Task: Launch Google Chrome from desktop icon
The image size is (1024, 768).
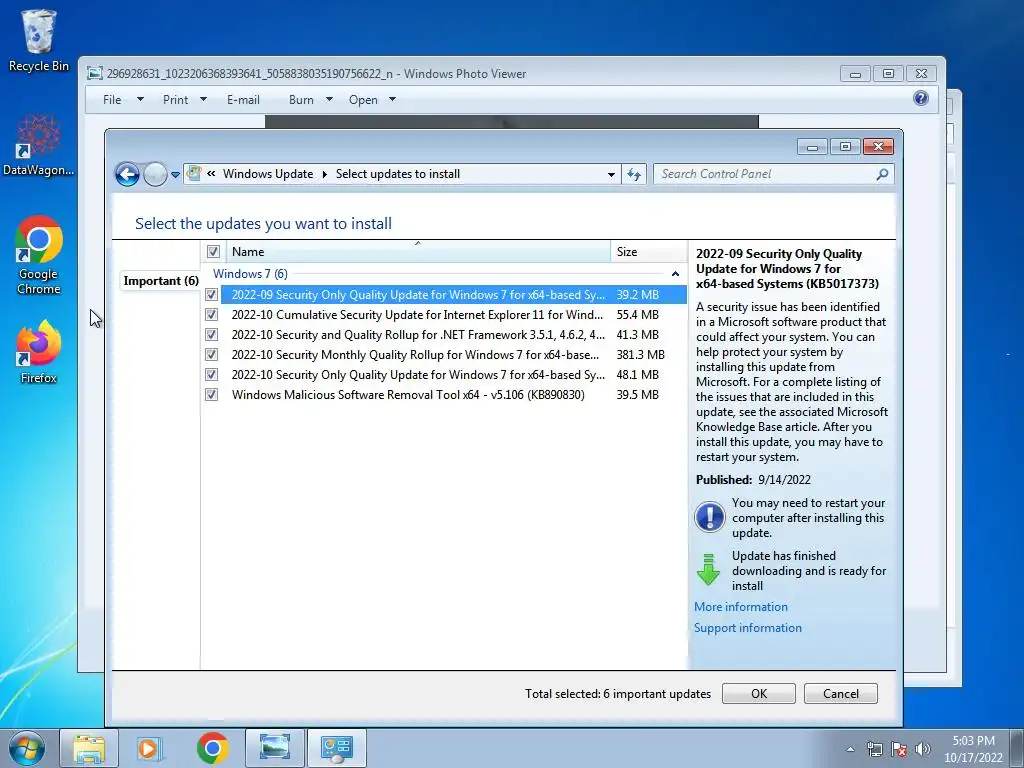Action: pos(39,255)
